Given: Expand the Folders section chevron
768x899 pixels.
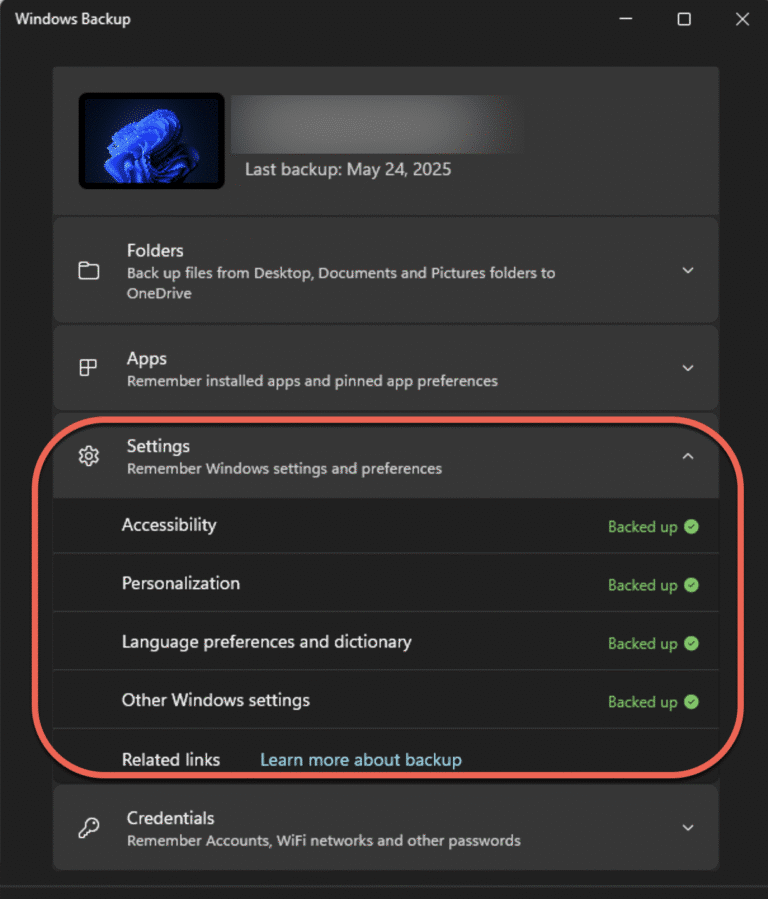Looking at the screenshot, I should click(x=688, y=270).
